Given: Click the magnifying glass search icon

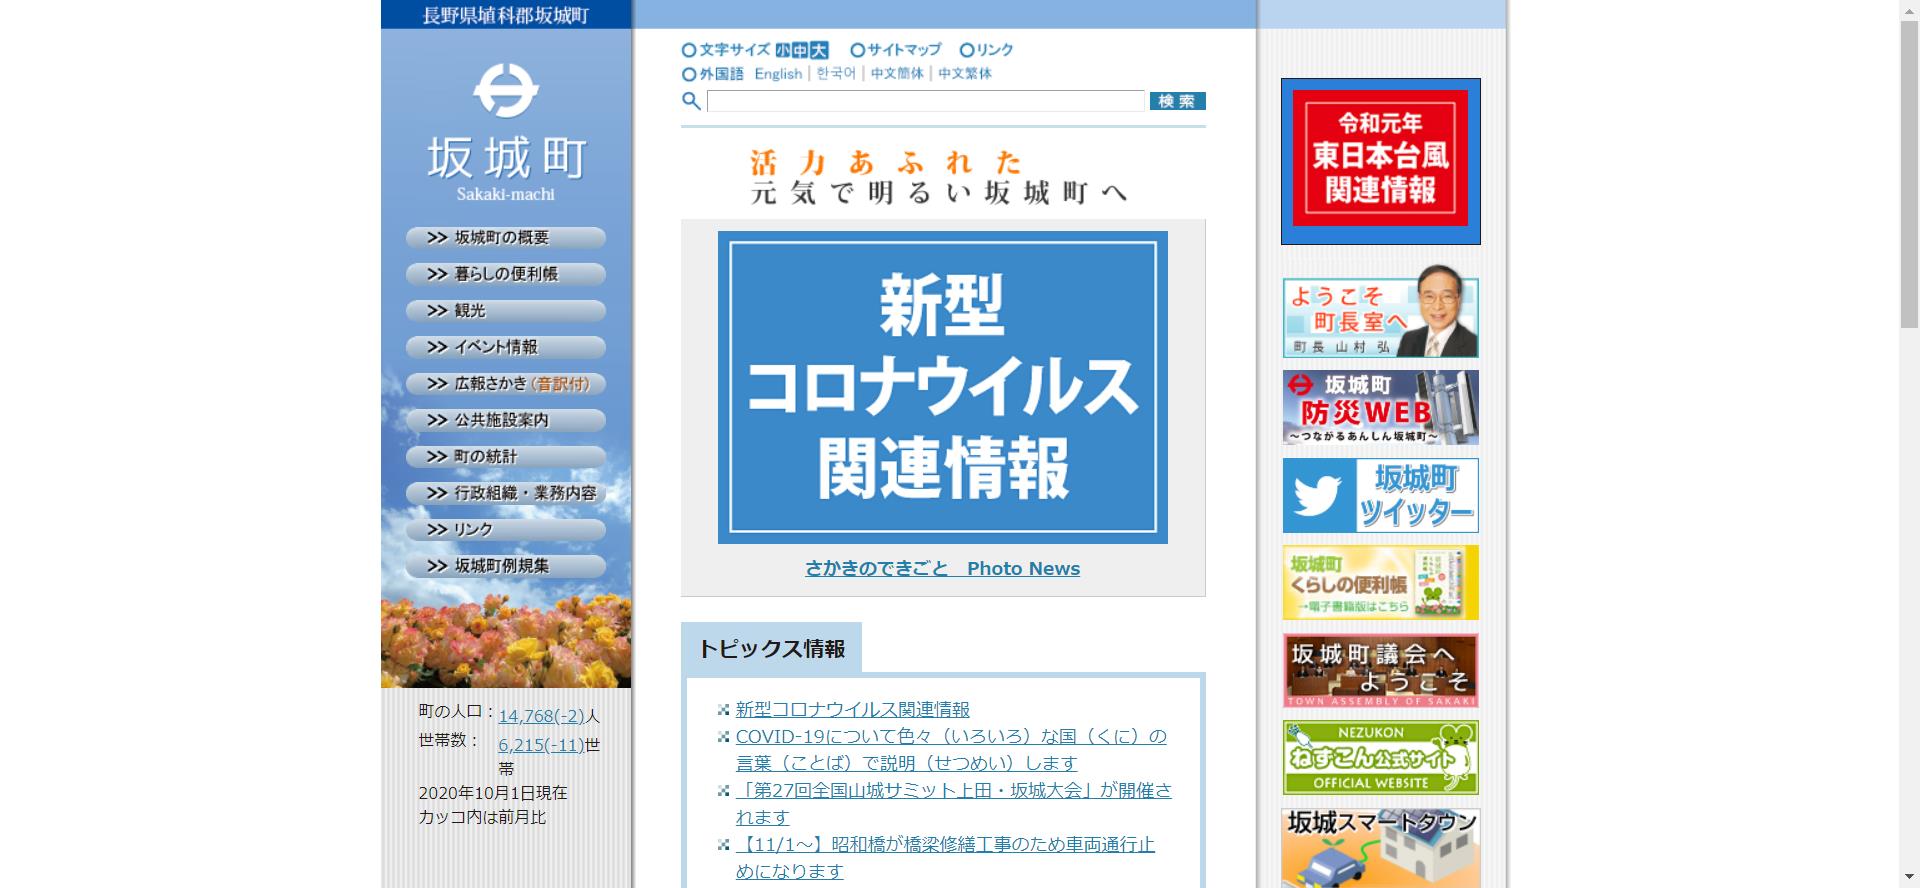Looking at the screenshot, I should [691, 101].
